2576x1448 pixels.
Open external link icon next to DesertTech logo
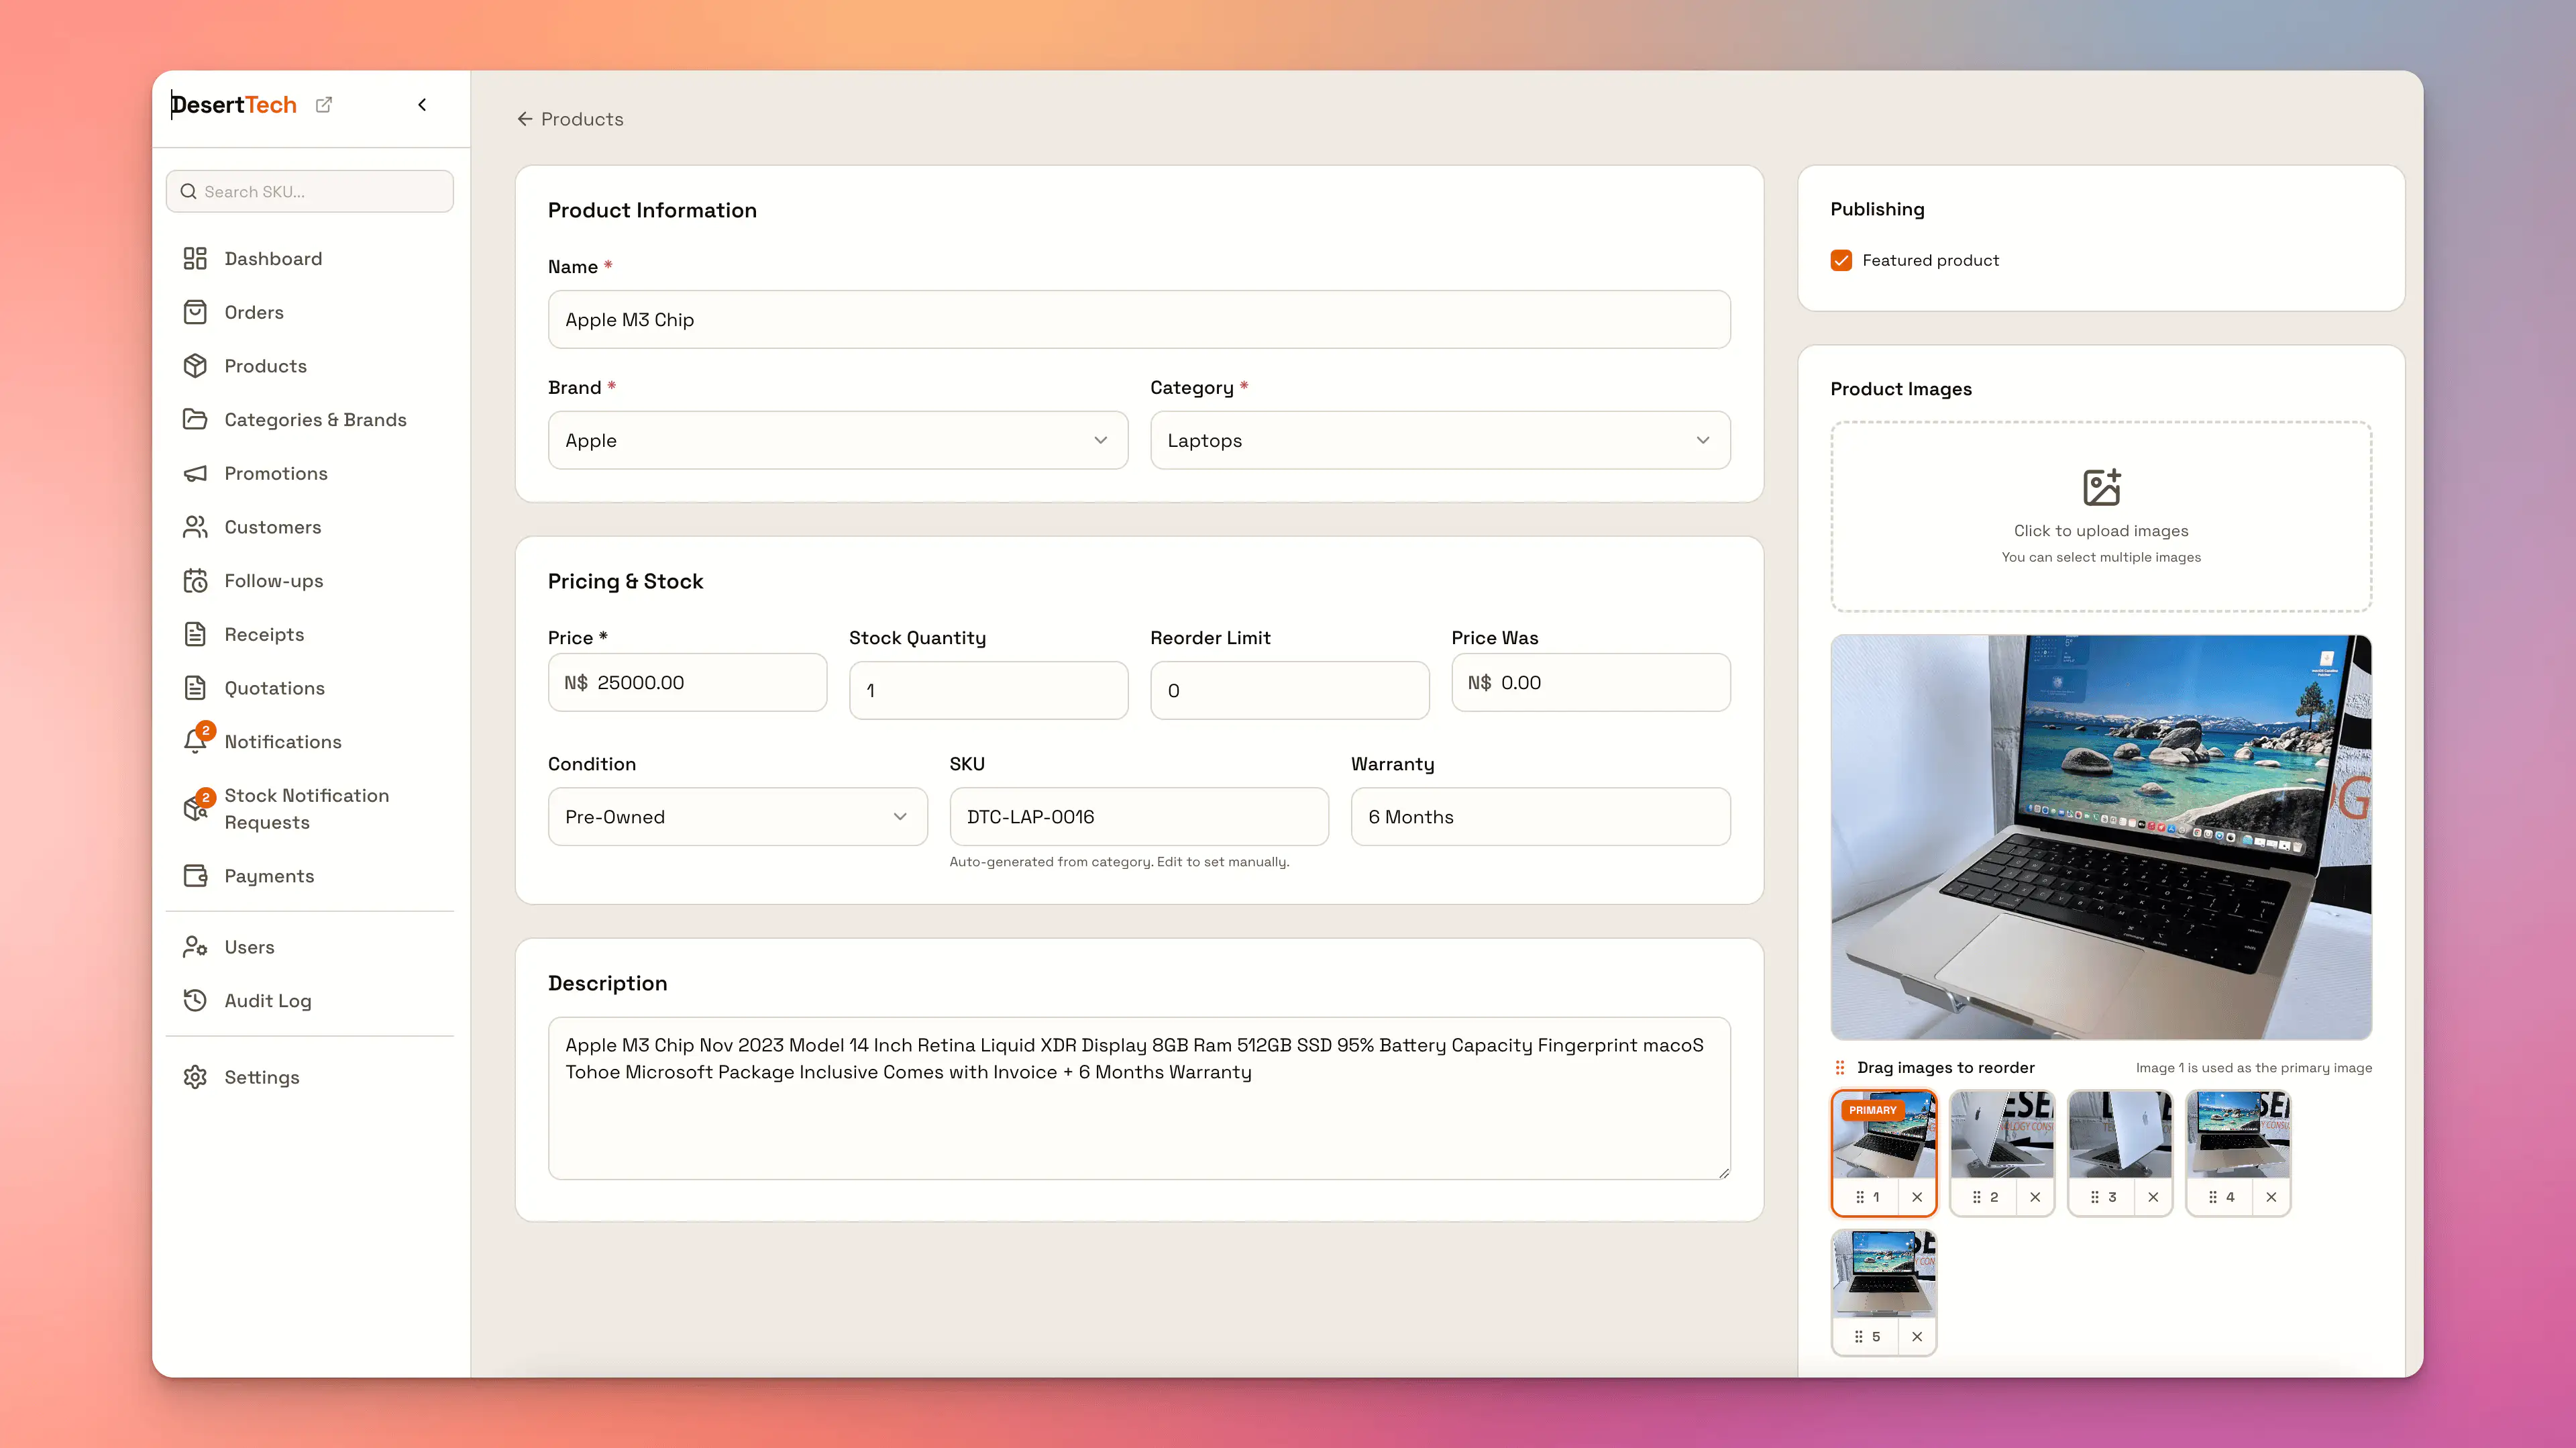pyautogui.click(x=324, y=105)
